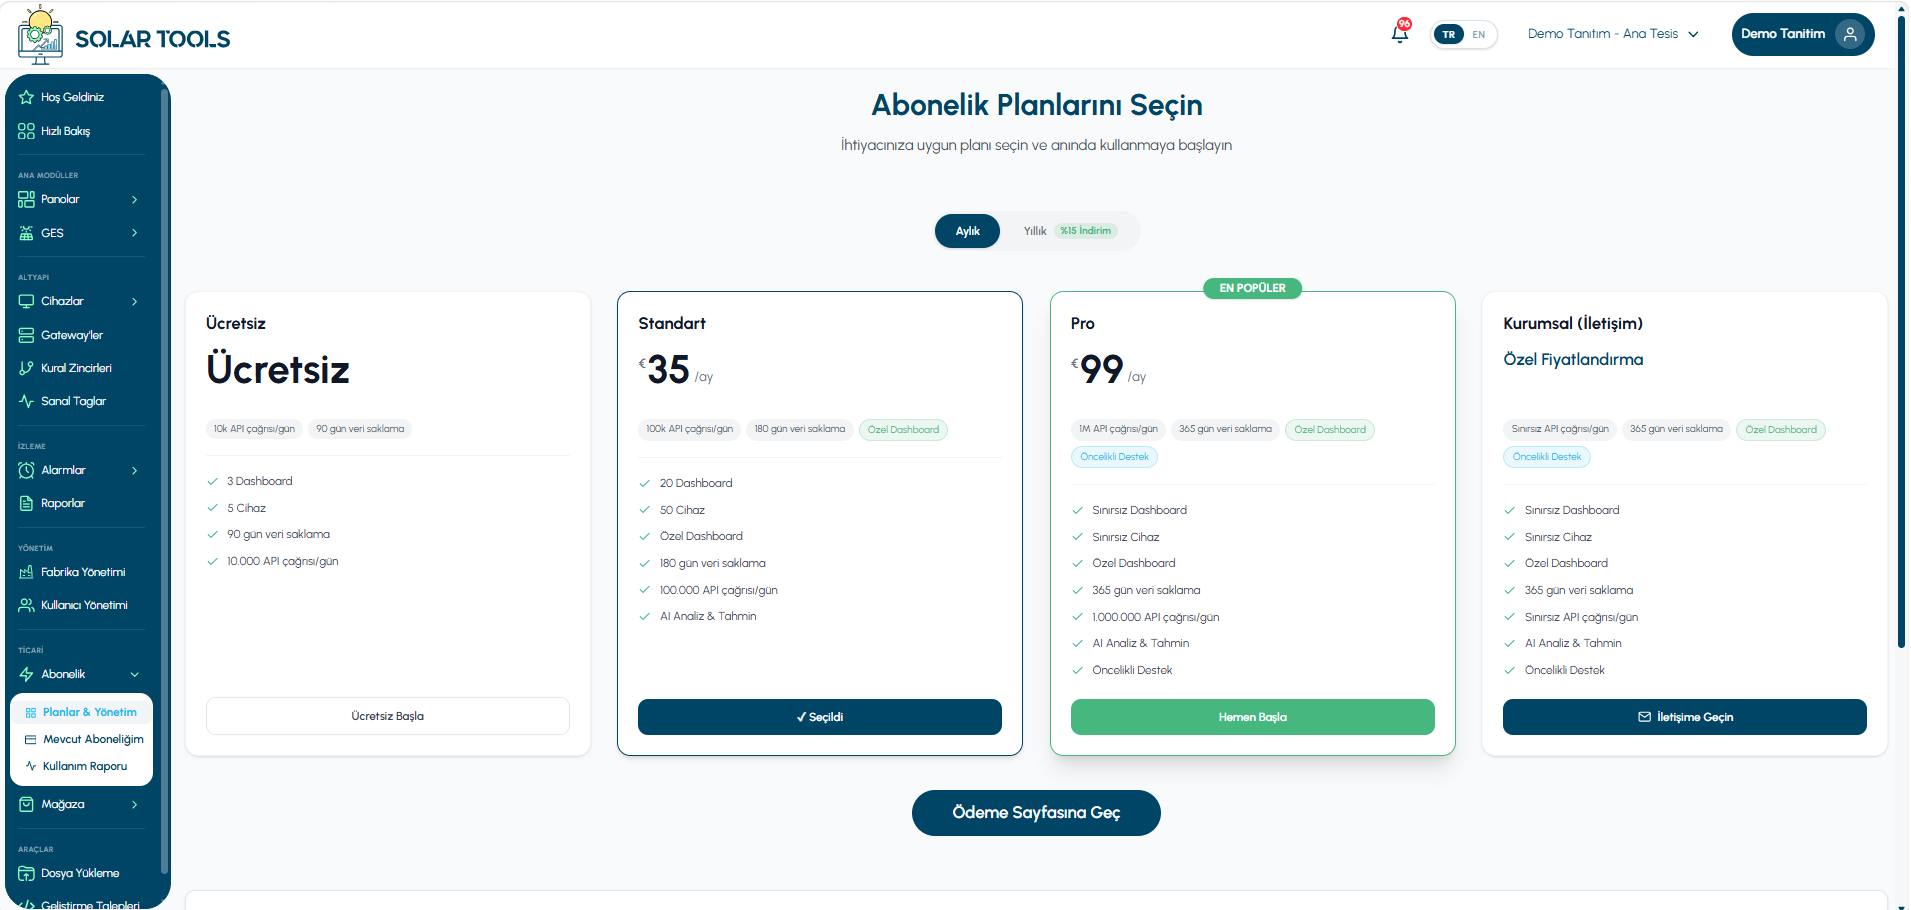Click '10k API çağrısı/gün' tag

(x=254, y=429)
